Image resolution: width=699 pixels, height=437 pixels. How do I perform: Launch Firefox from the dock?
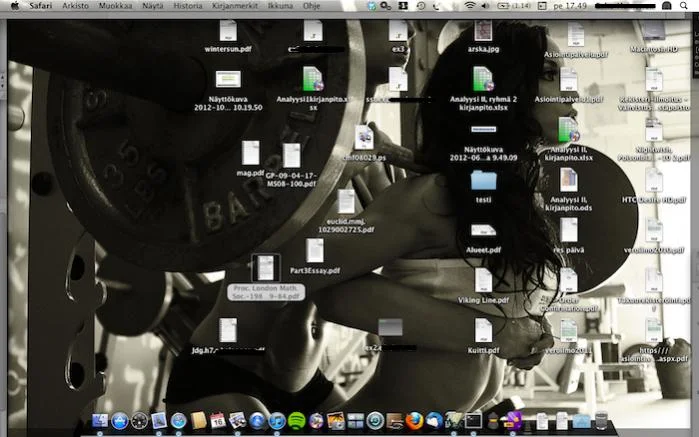click(414, 421)
